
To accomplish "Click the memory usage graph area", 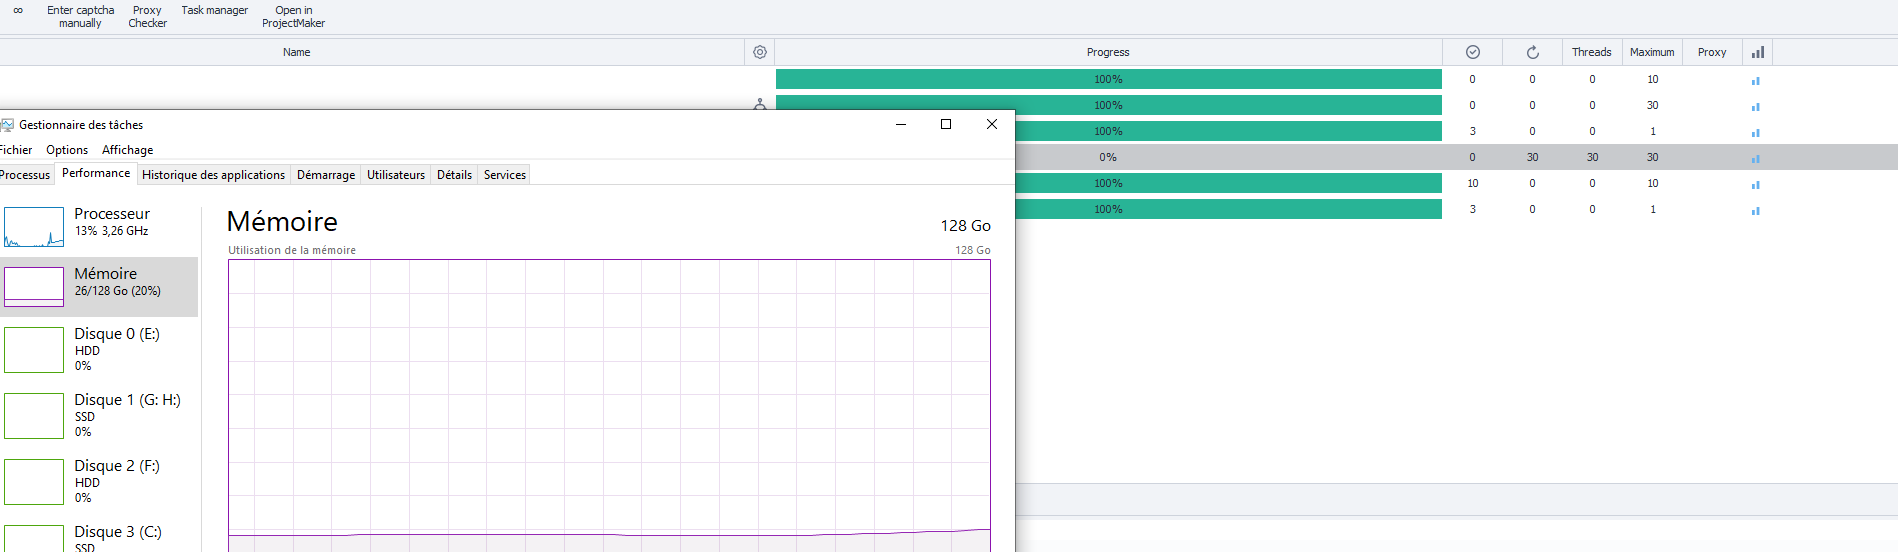I will 609,405.
